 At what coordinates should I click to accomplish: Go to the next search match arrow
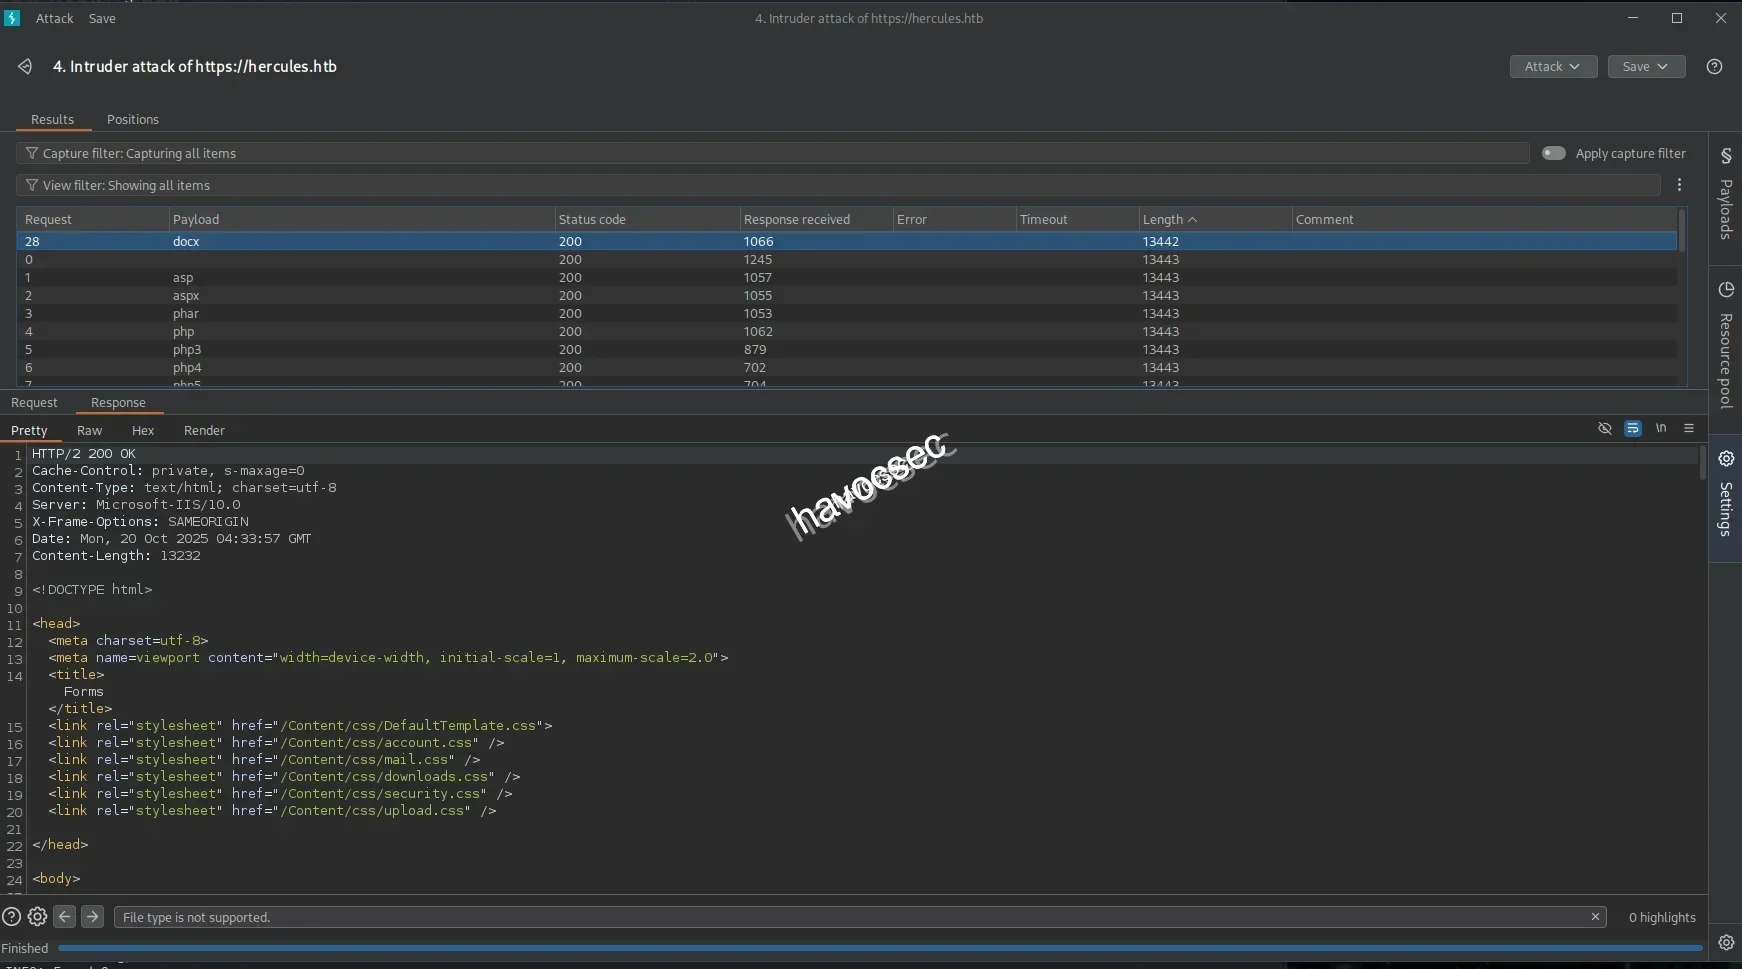pos(92,916)
